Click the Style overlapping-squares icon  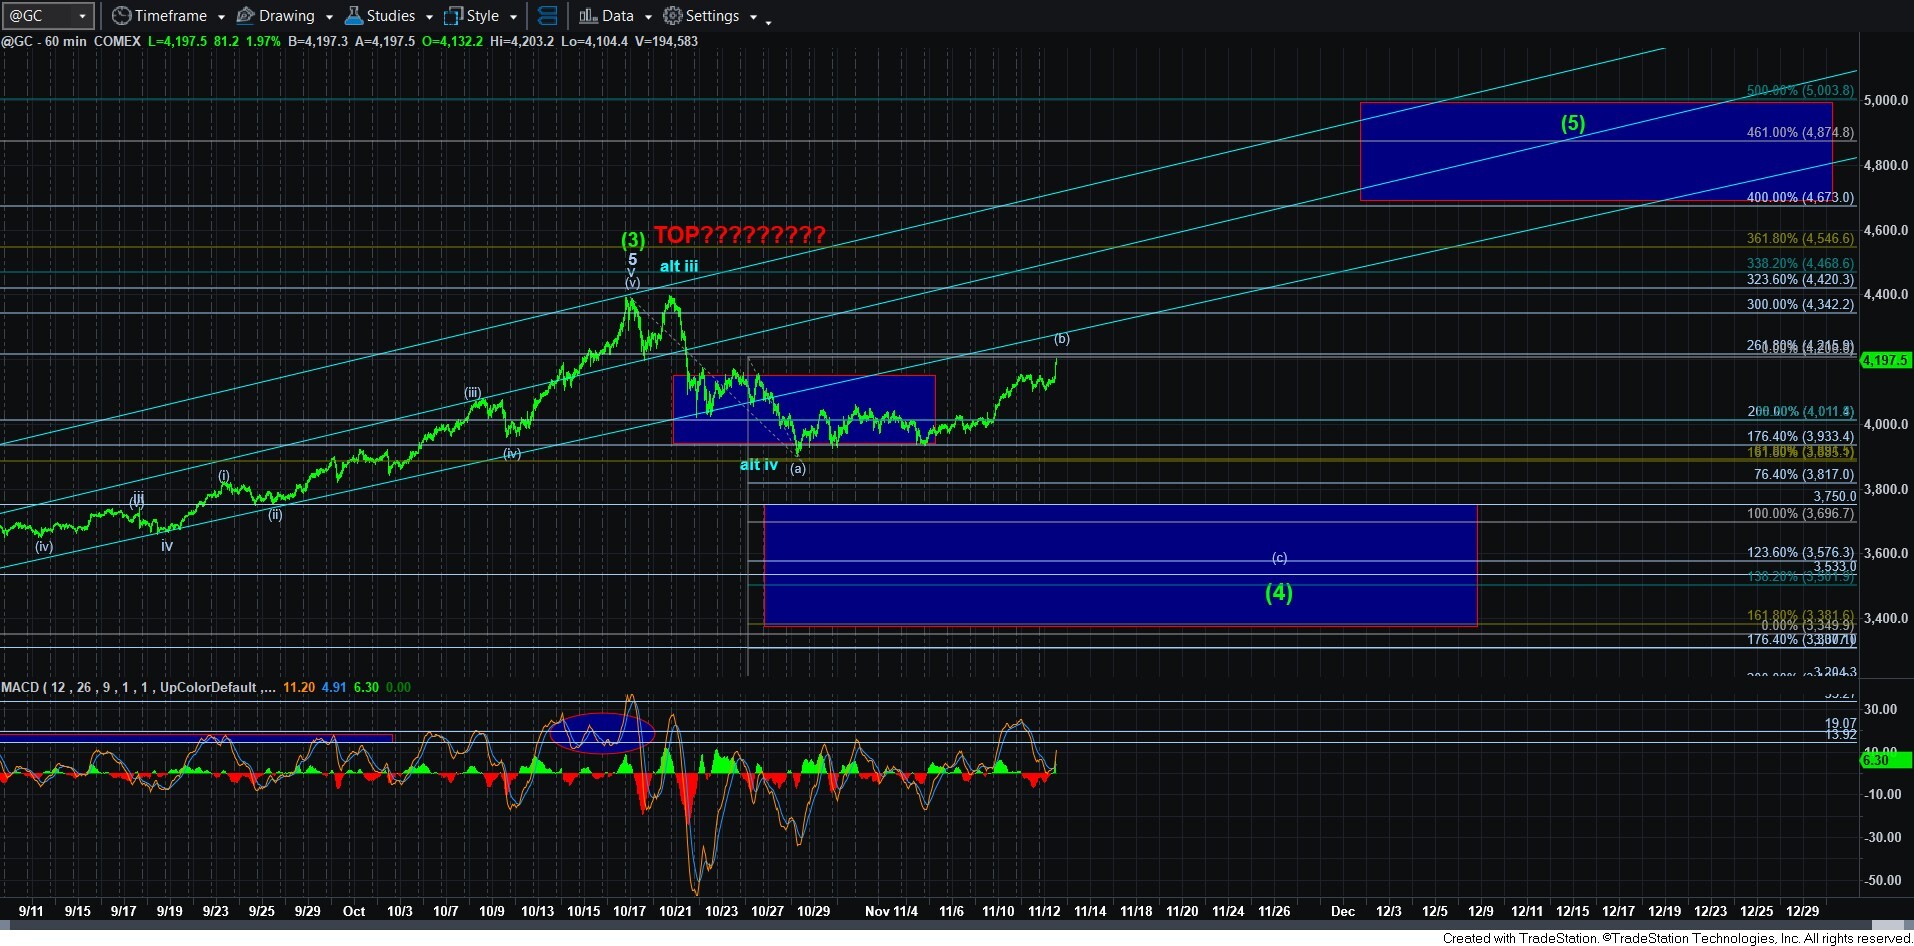pyautogui.click(x=453, y=16)
